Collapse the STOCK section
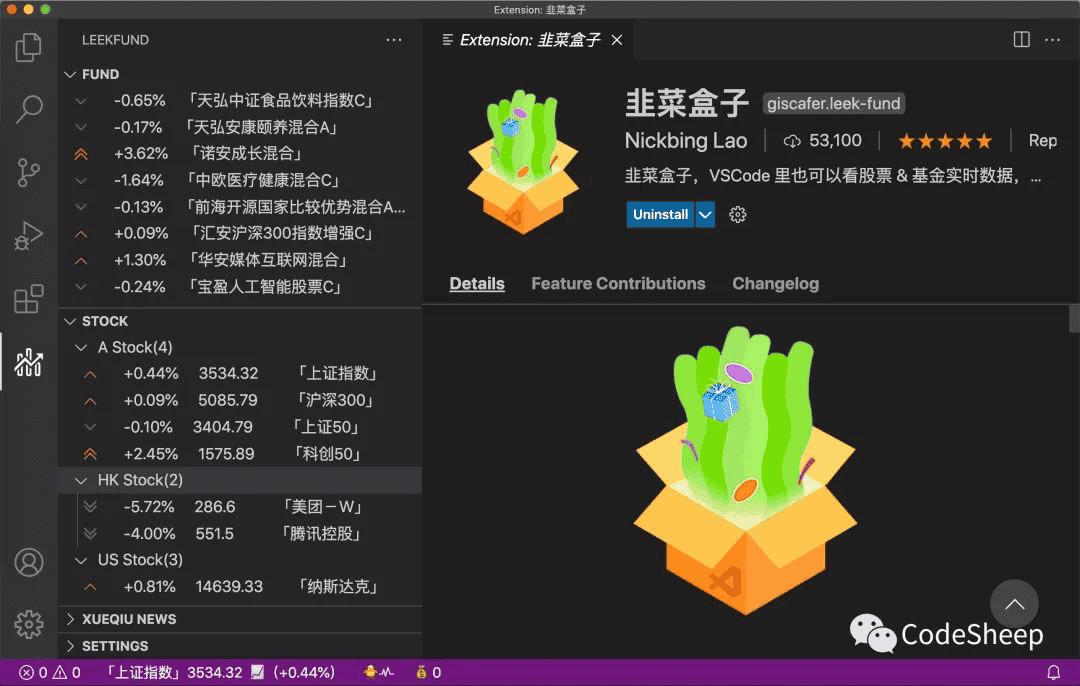1080x686 pixels. coord(70,321)
